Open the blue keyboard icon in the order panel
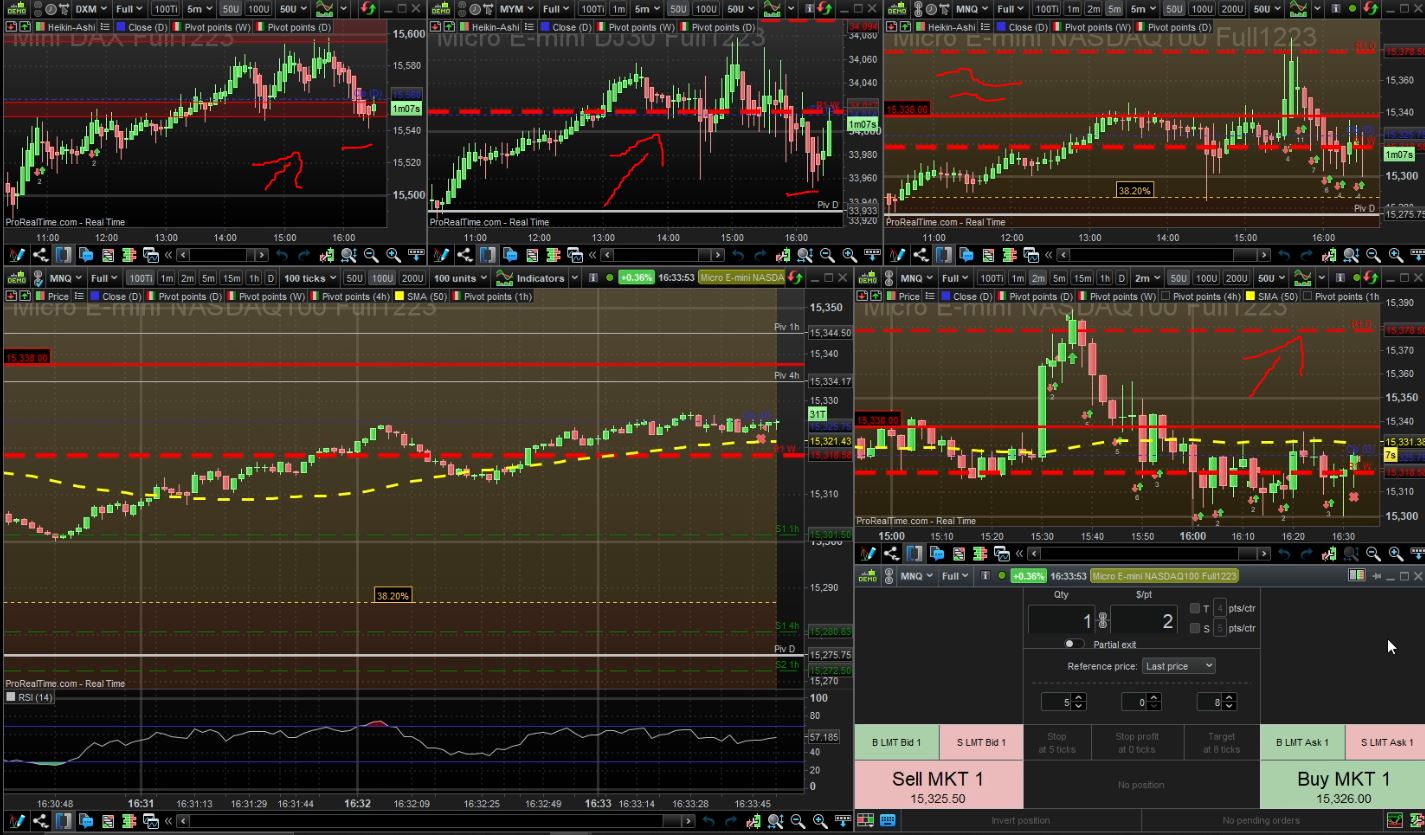The width and height of the screenshot is (1425, 835). pyautogui.click(x=887, y=821)
